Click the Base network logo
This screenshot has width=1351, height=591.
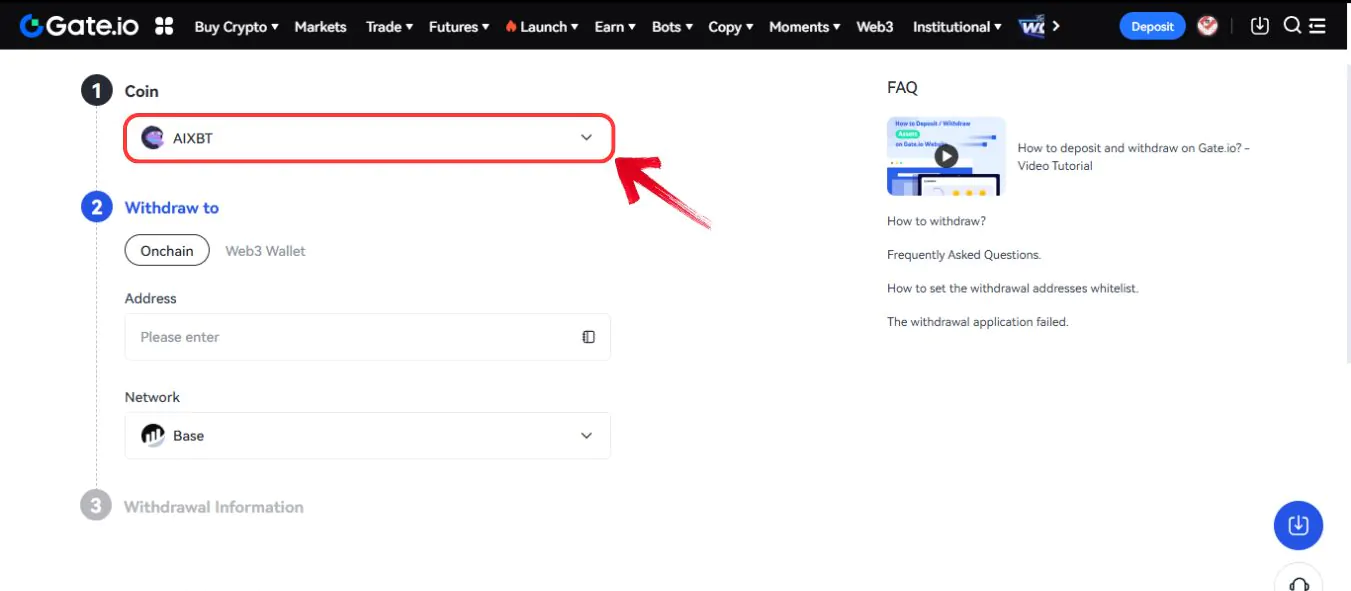pos(153,436)
